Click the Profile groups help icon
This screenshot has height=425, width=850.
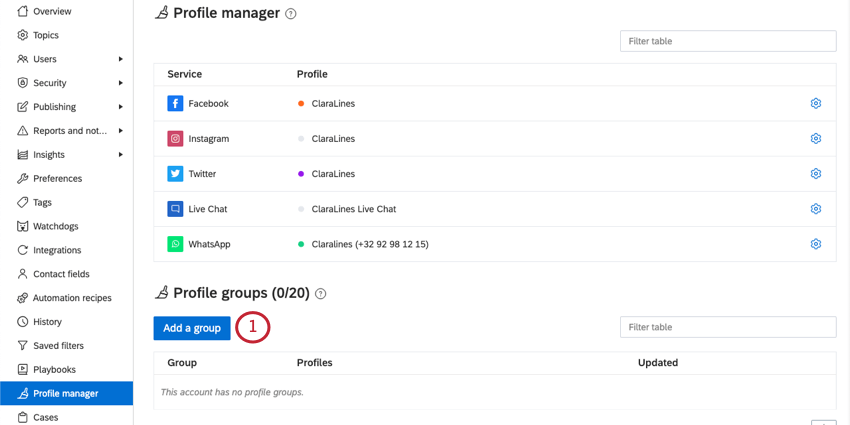click(x=320, y=294)
